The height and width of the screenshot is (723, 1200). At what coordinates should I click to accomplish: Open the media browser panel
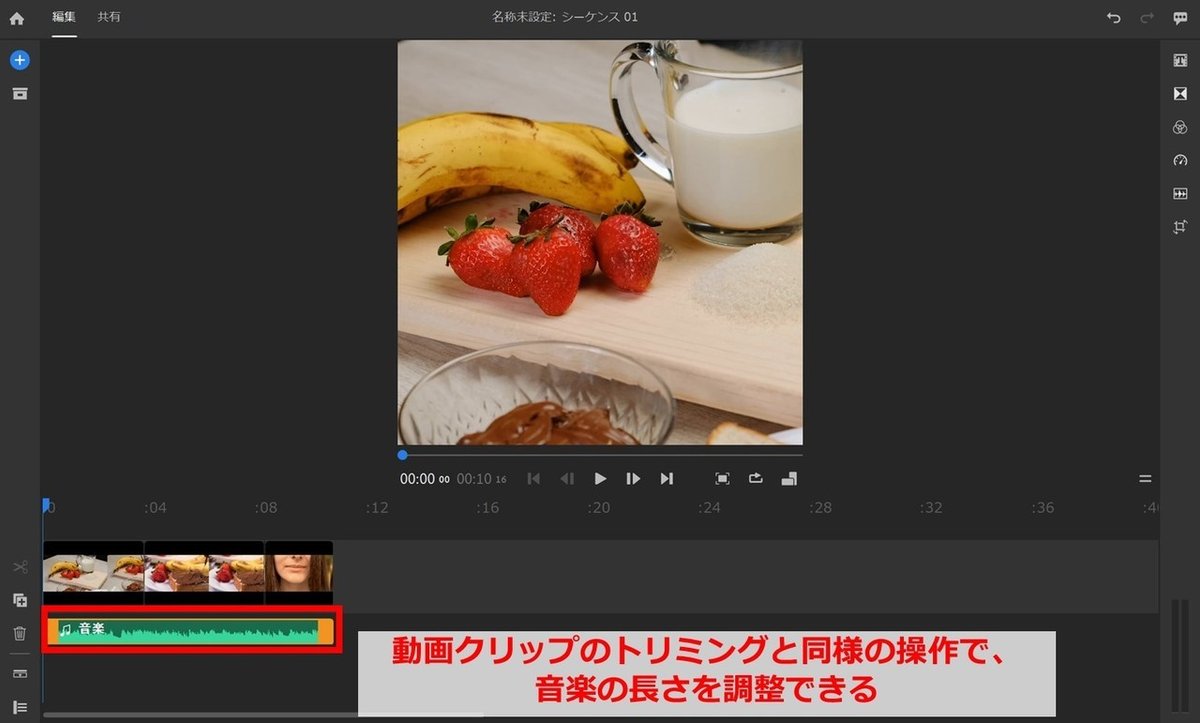pos(18,93)
